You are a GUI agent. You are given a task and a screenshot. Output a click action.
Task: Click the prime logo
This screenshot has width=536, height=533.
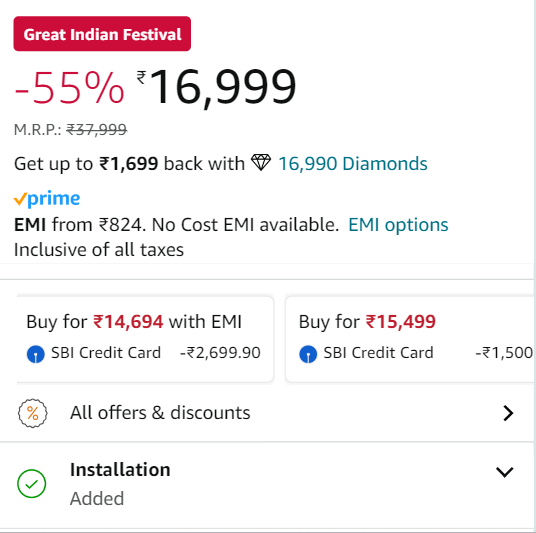(x=47, y=198)
